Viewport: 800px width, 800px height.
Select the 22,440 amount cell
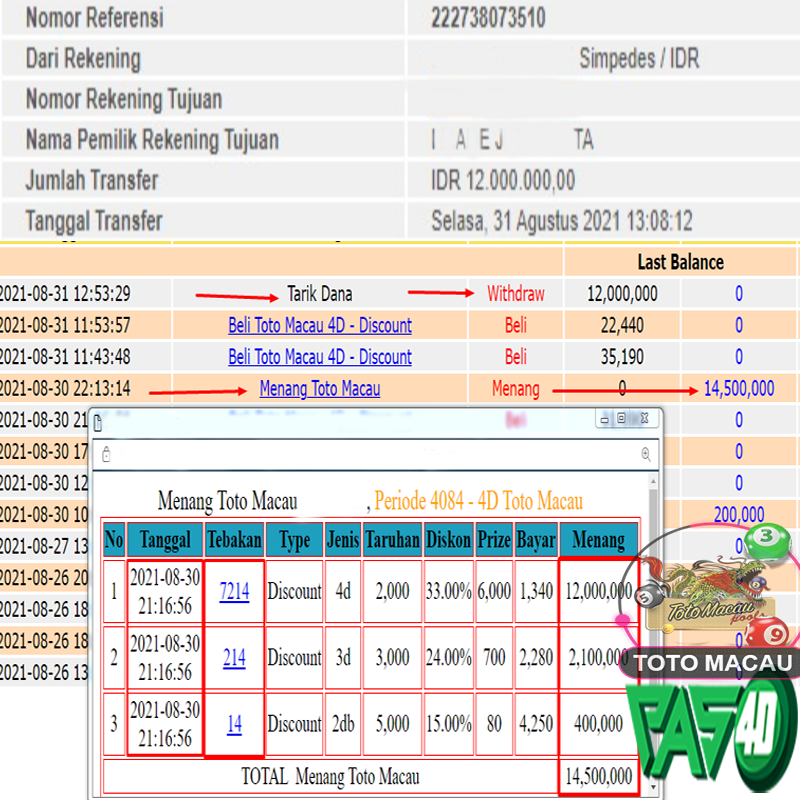pyautogui.click(x=622, y=326)
